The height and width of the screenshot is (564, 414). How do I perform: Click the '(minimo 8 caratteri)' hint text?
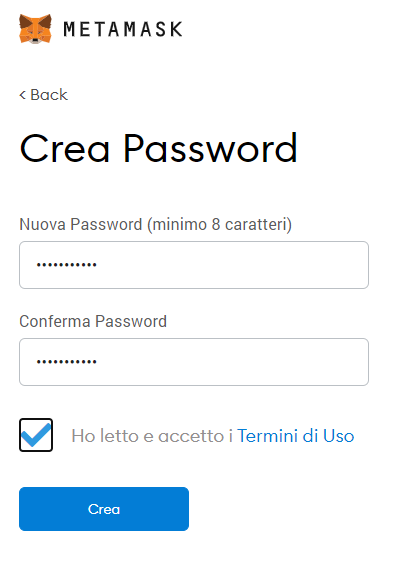coord(219,224)
